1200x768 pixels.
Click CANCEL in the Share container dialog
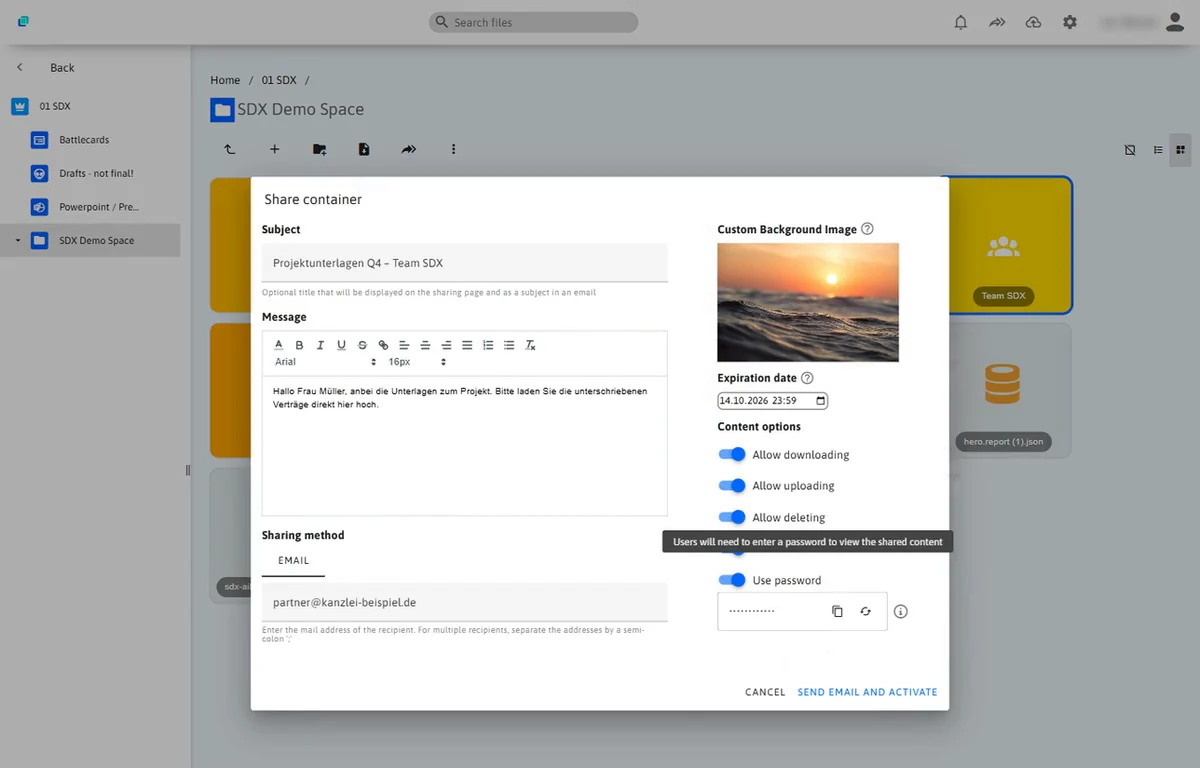(765, 692)
